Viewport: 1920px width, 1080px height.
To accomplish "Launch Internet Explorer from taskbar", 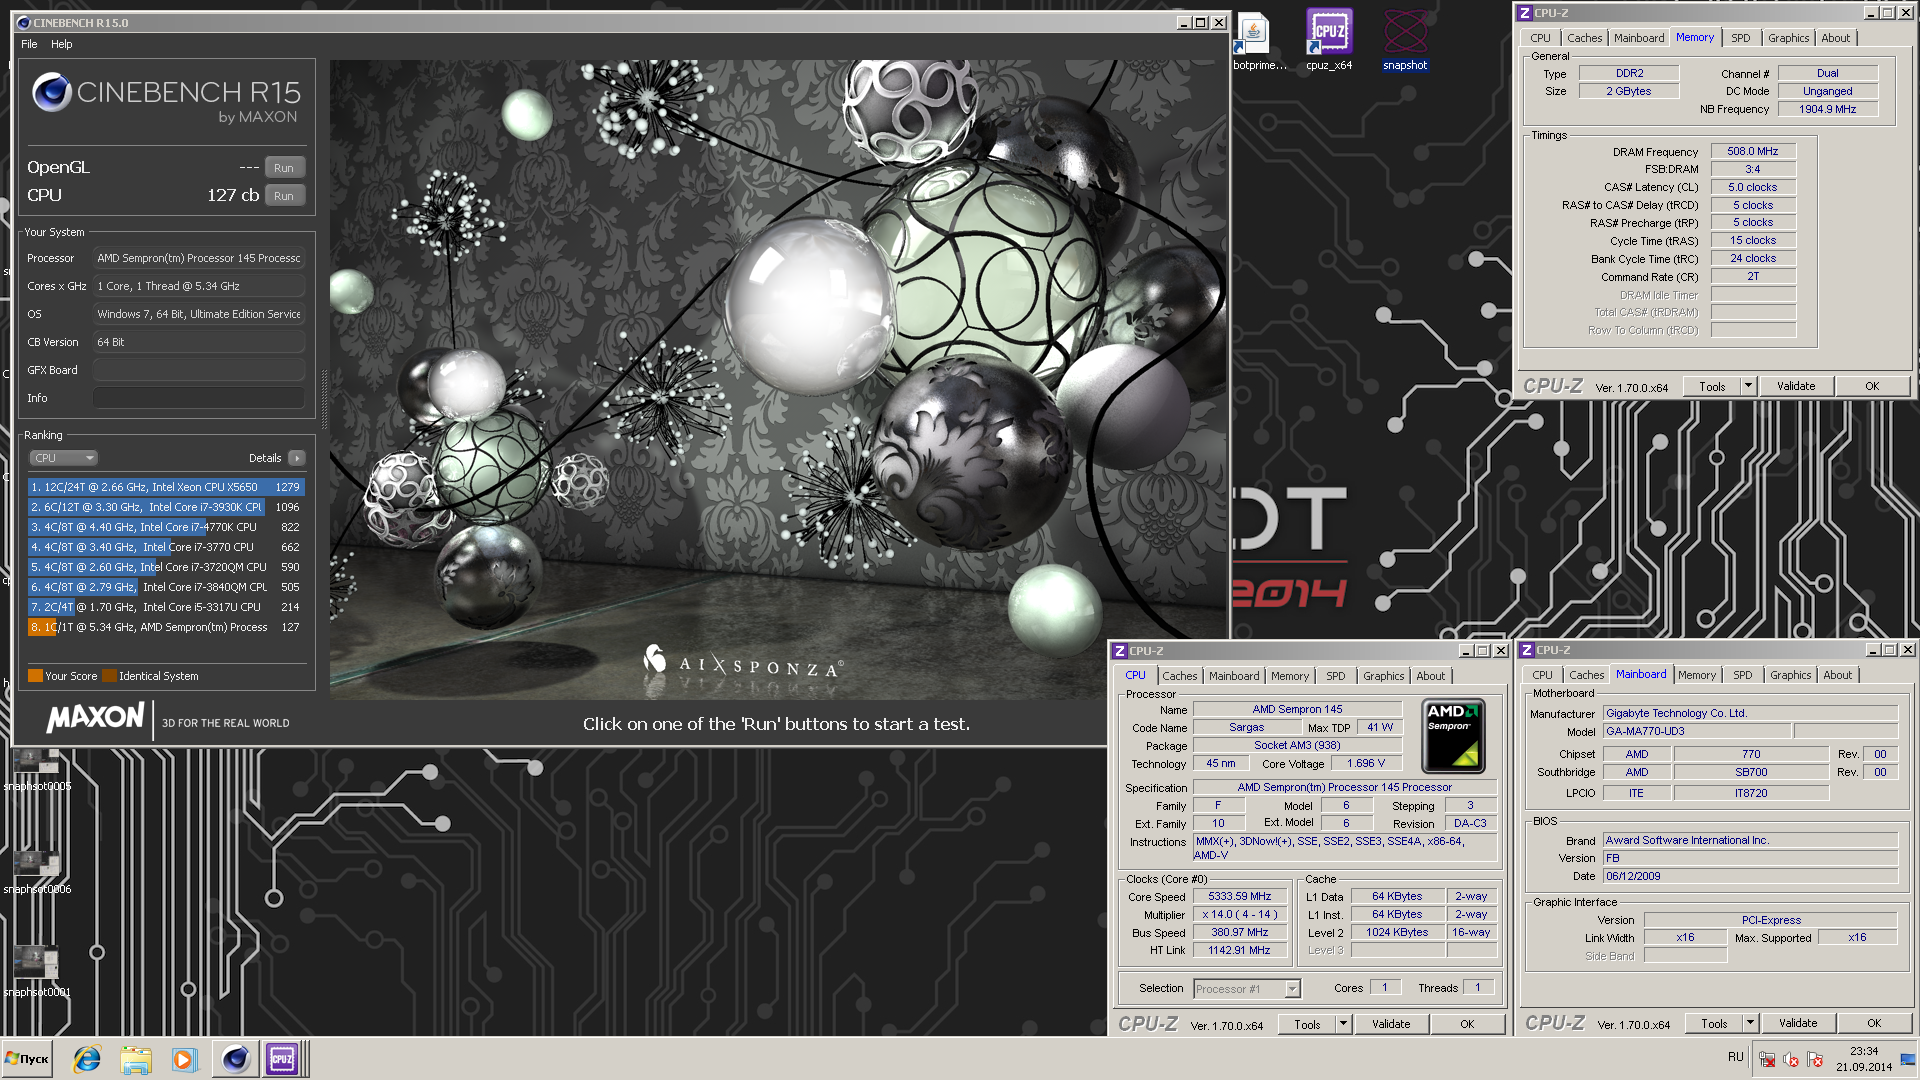I will (87, 1059).
